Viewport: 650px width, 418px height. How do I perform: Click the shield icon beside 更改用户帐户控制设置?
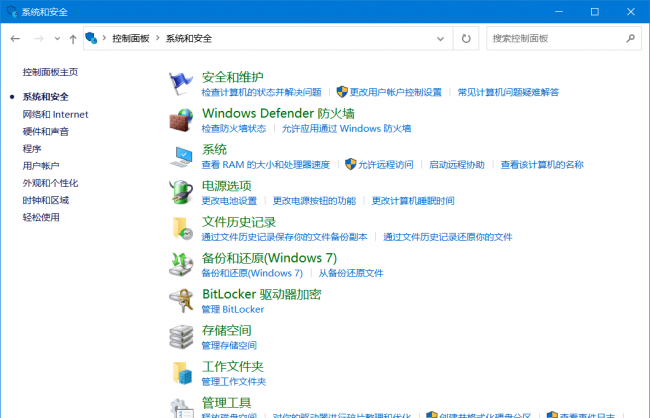click(x=342, y=92)
